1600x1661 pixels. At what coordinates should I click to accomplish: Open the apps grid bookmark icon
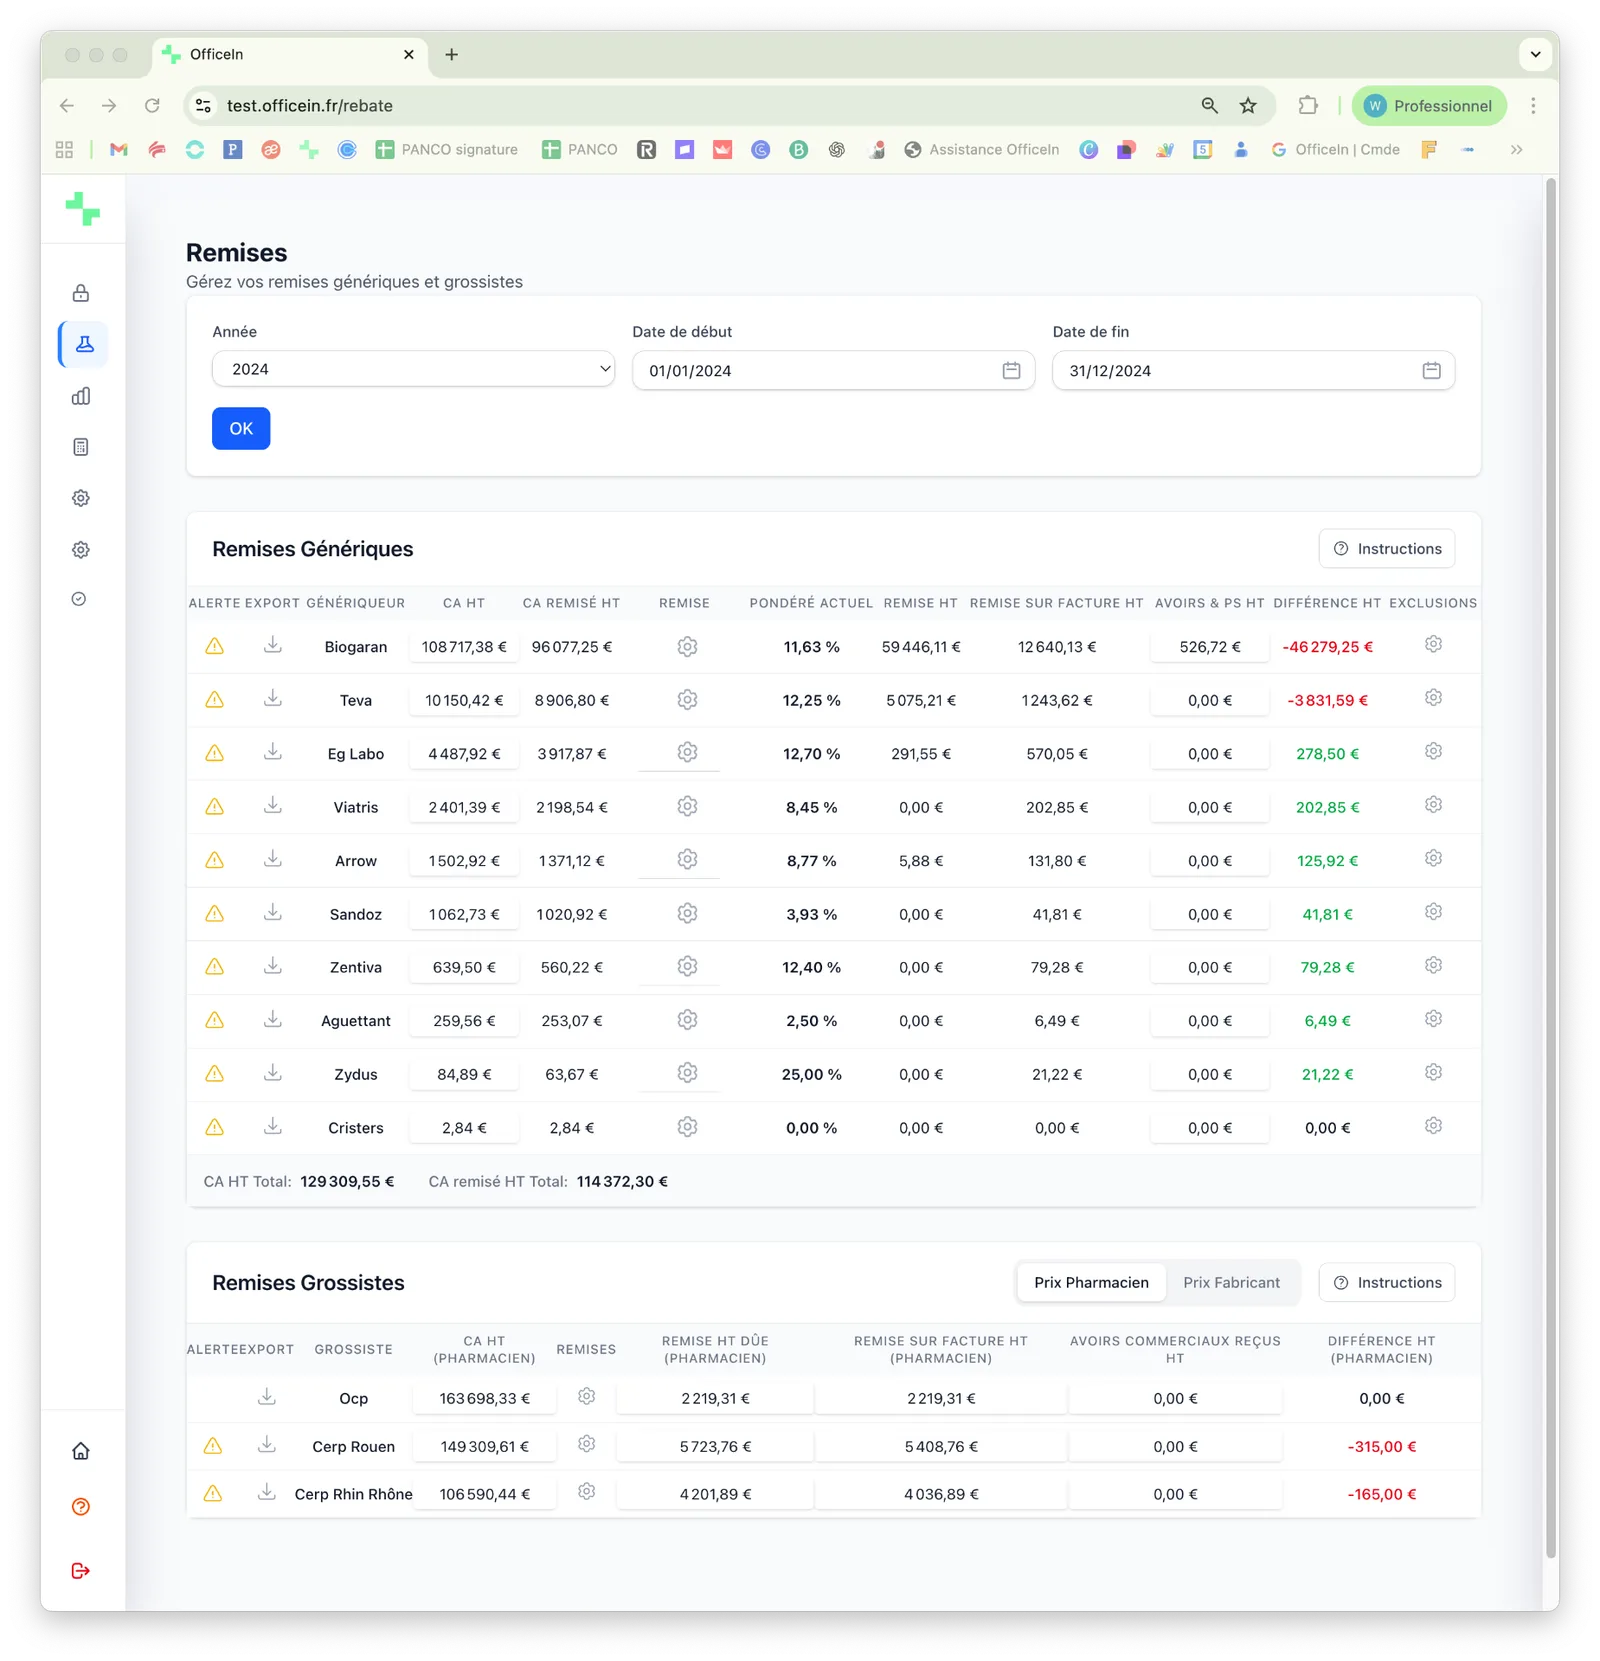pos(64,149)
